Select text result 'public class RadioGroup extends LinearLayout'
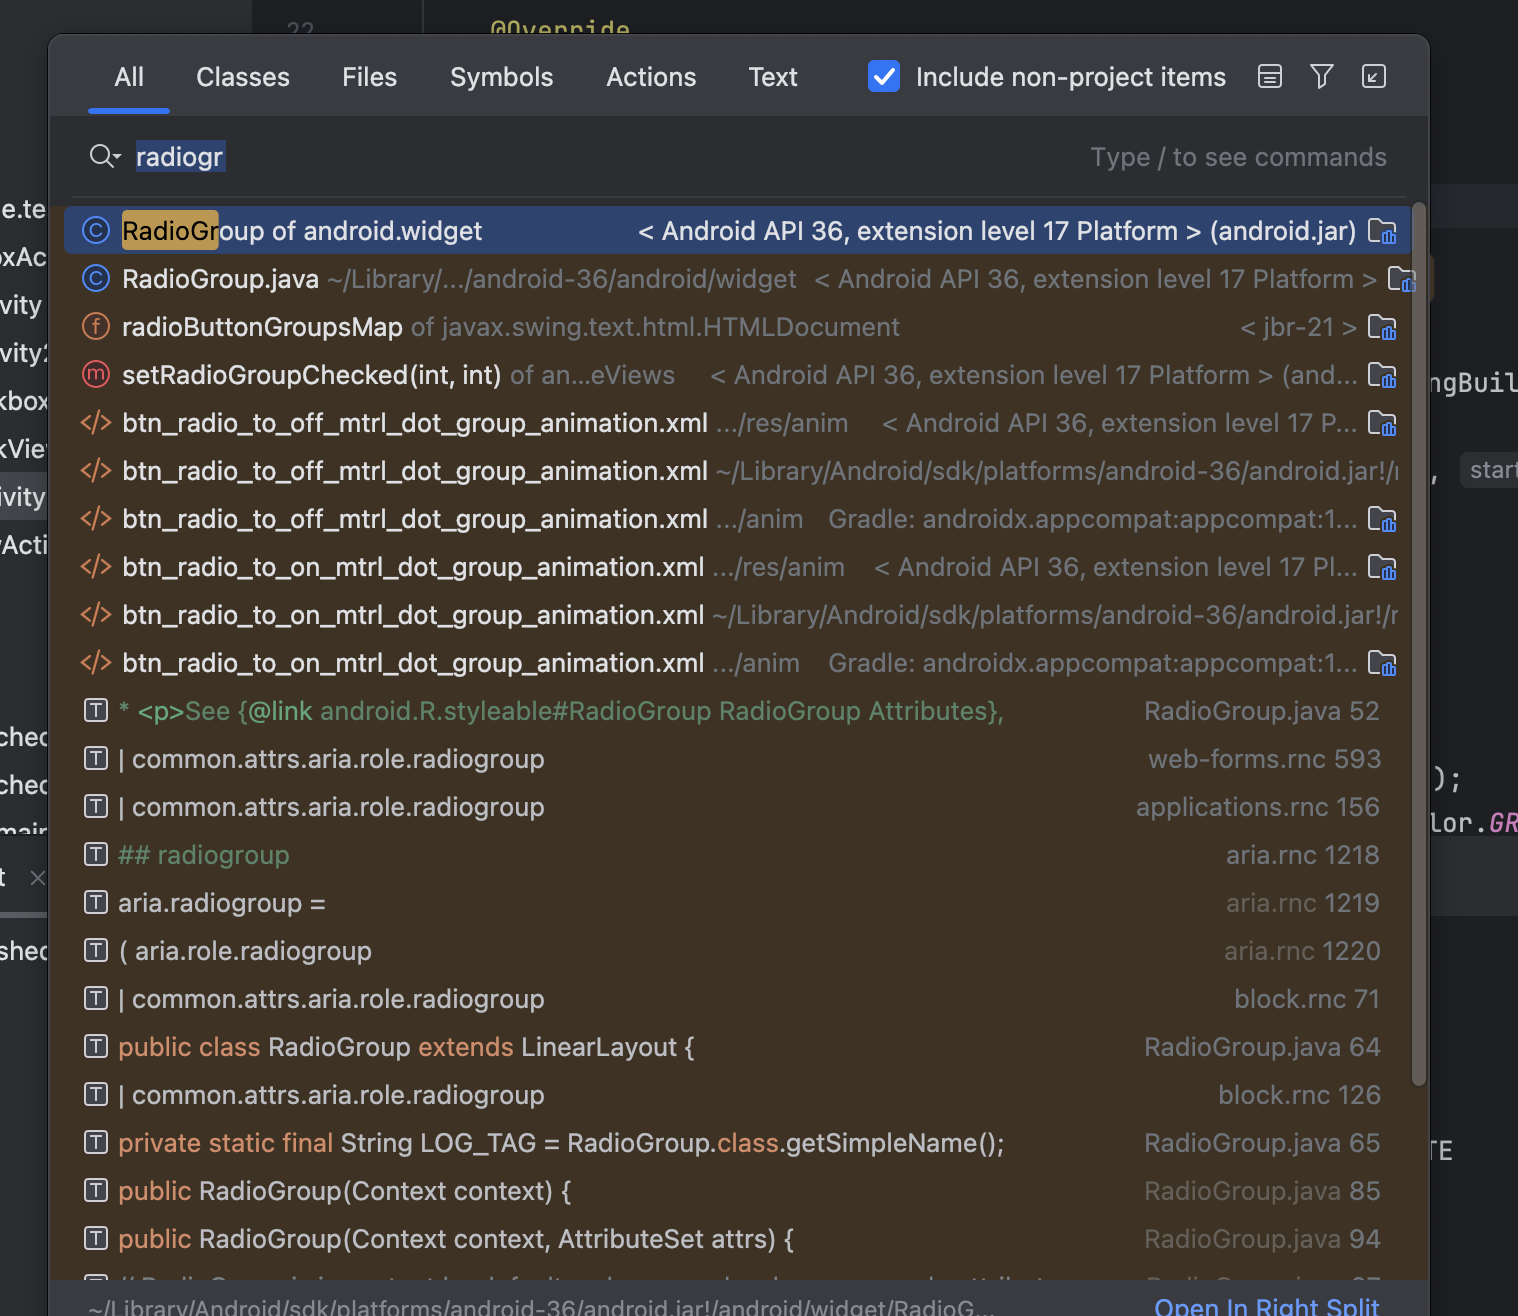The image size is (1518, 1316). point(406,1047)
